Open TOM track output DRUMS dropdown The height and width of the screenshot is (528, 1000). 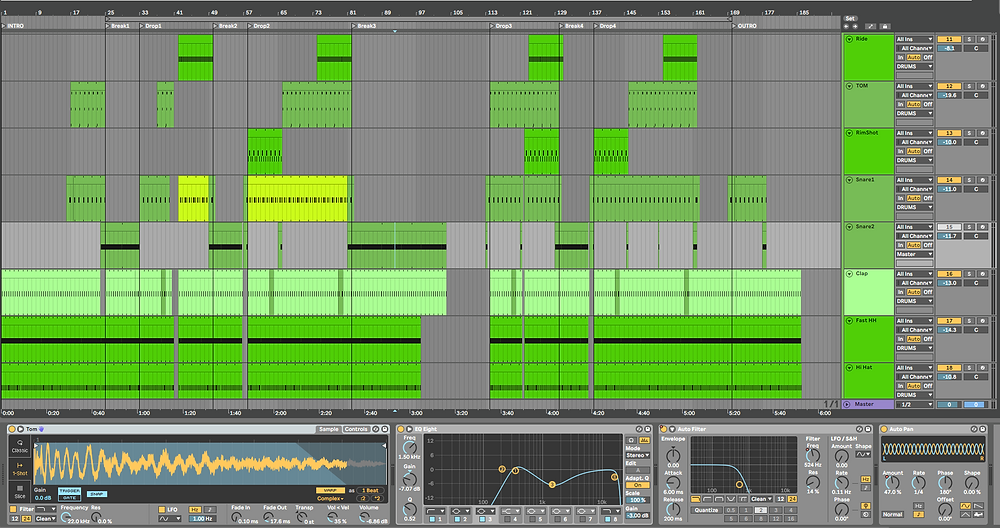(915, 114)
